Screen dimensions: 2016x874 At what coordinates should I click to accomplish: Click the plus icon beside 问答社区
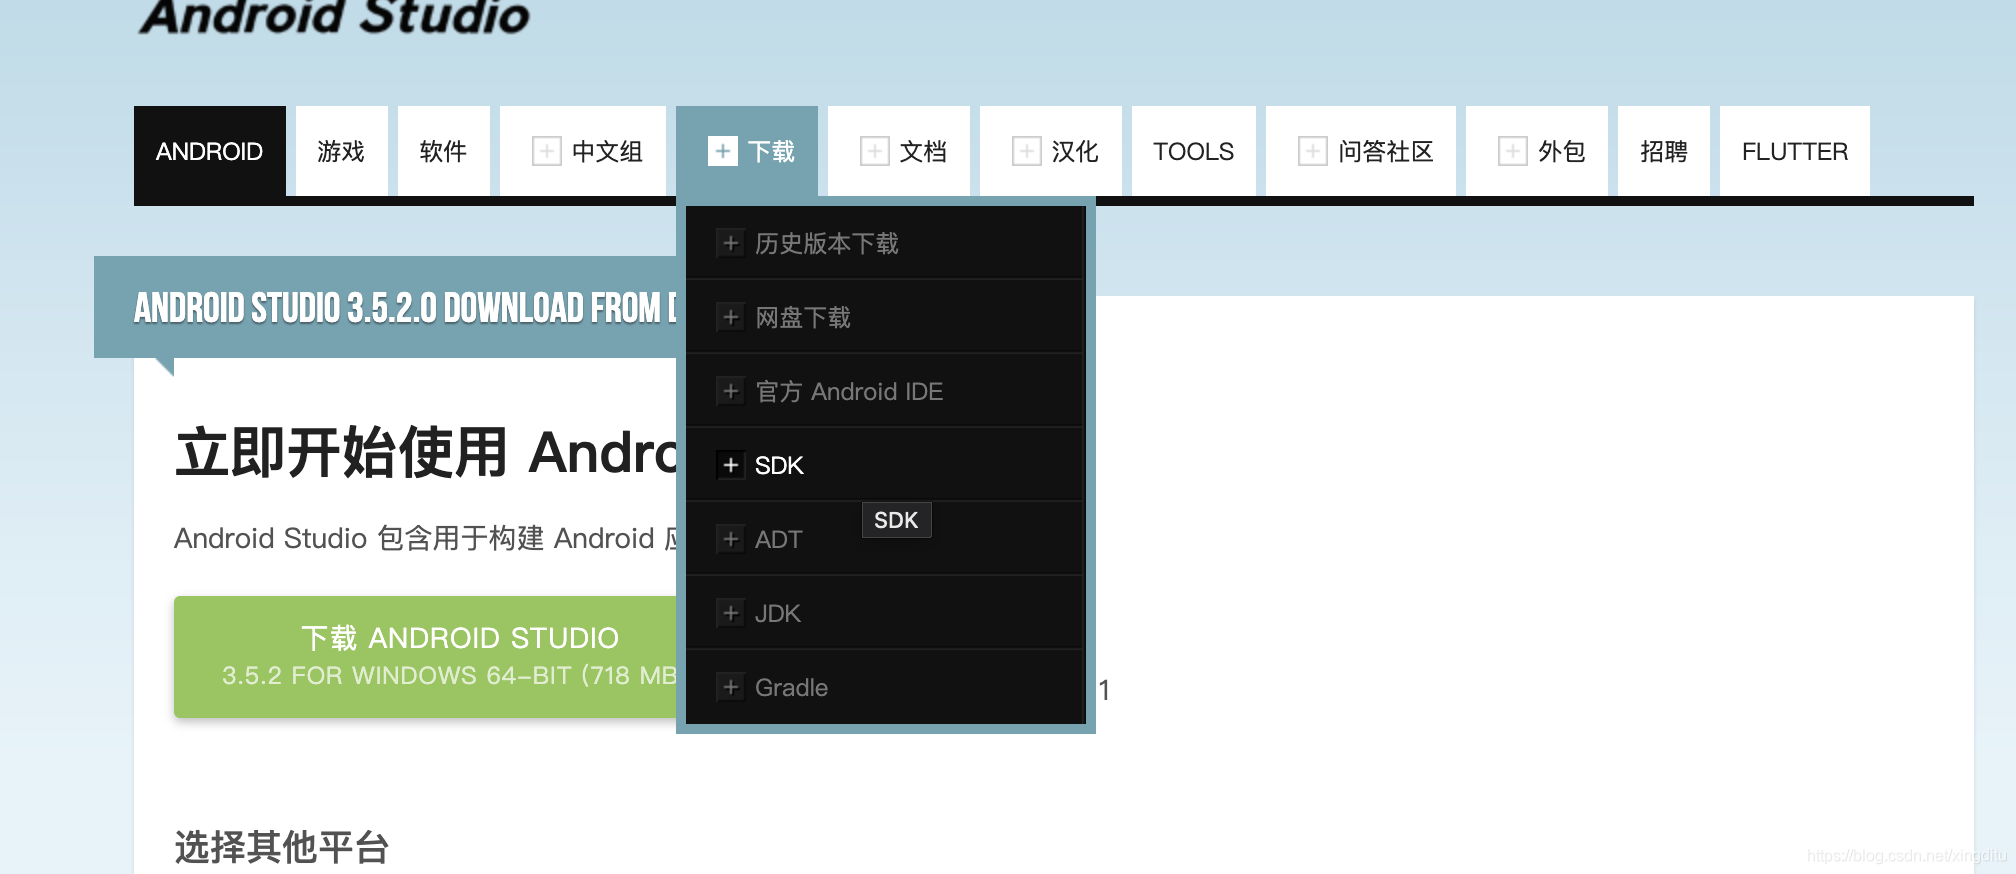[1312, 151]
